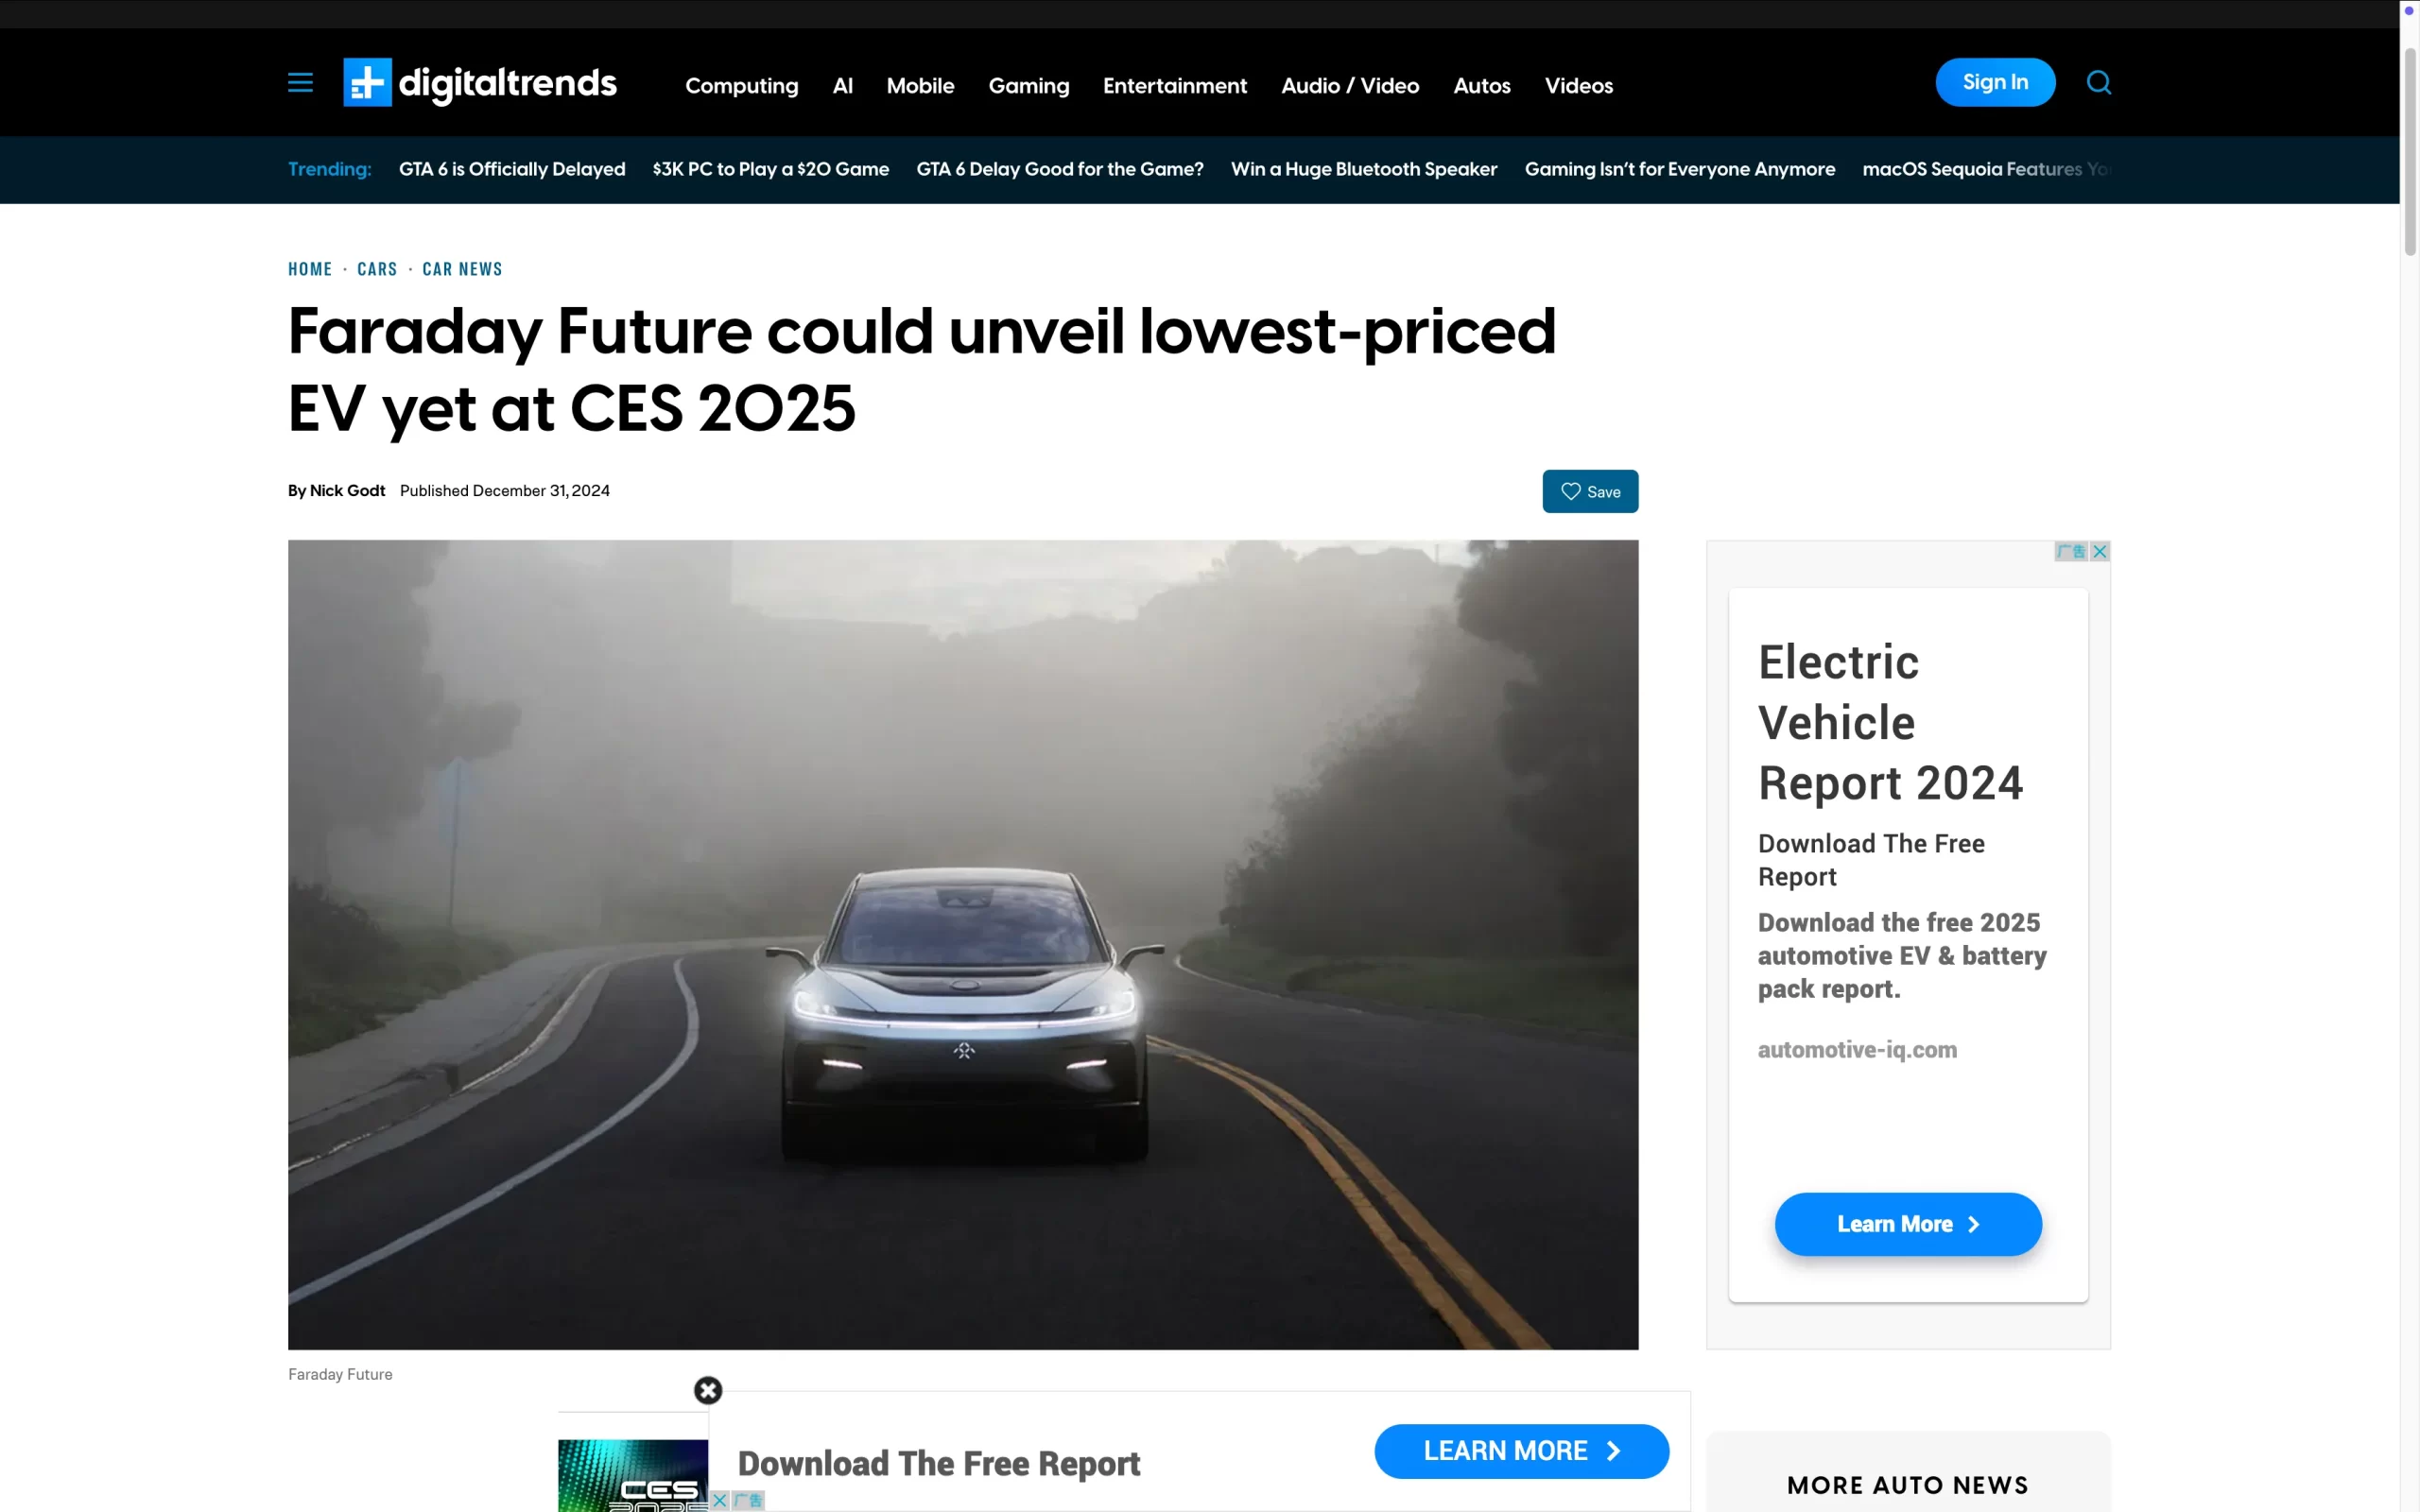Open the Computing menu

(x=742, y=86)
